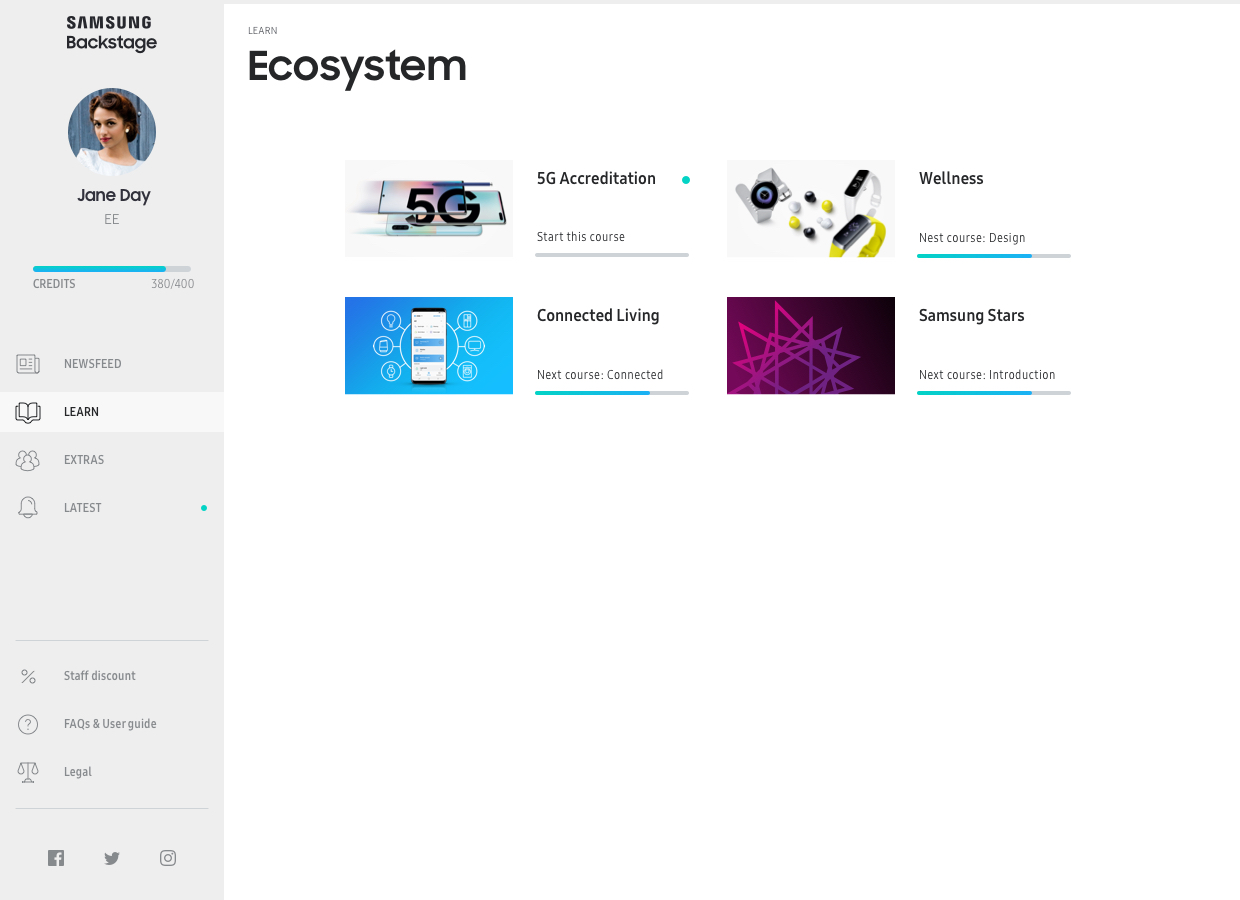Open the Connected Living course title
This screenshot has width=1240, height=900.
tap(598, 316)
